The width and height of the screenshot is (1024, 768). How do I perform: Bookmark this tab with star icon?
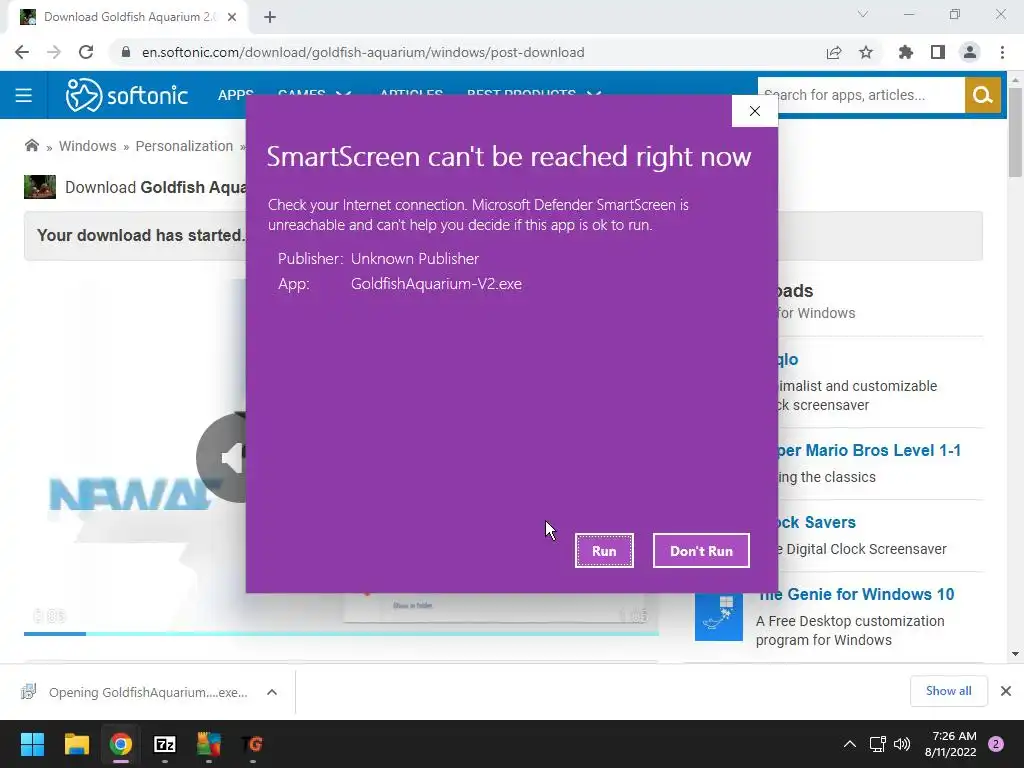866,52
